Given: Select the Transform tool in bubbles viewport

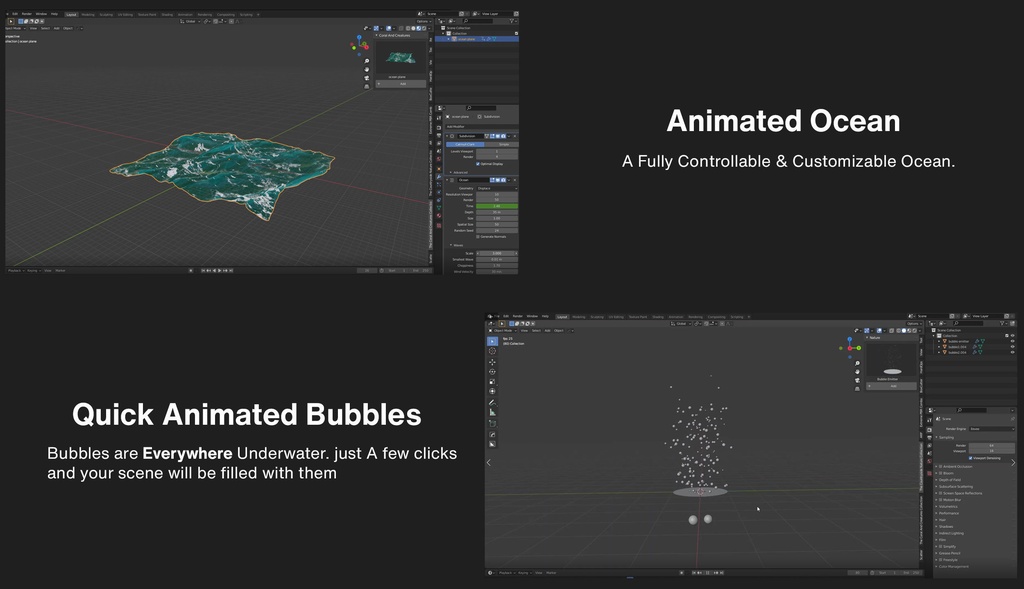Looking at the screenshot, I should pos(492,391).
